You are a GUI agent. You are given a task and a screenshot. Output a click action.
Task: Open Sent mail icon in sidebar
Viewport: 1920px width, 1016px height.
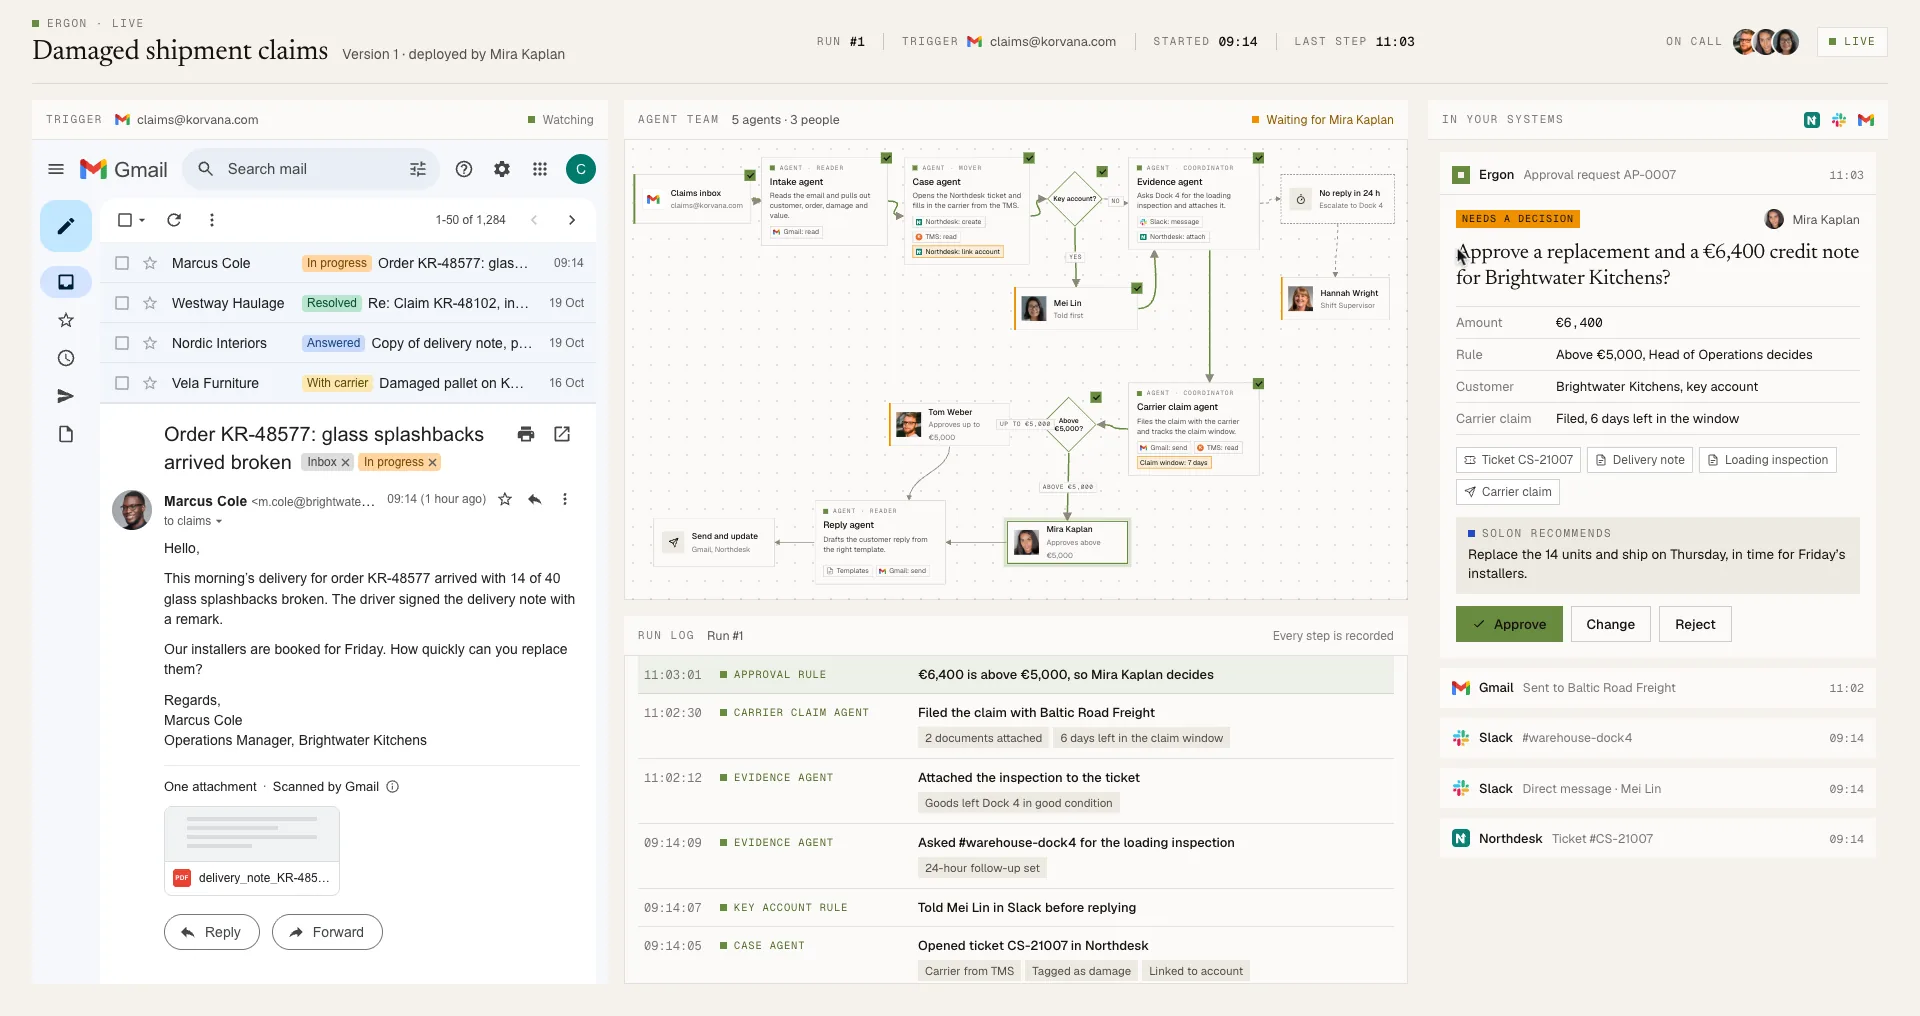[x=66, y=396]
